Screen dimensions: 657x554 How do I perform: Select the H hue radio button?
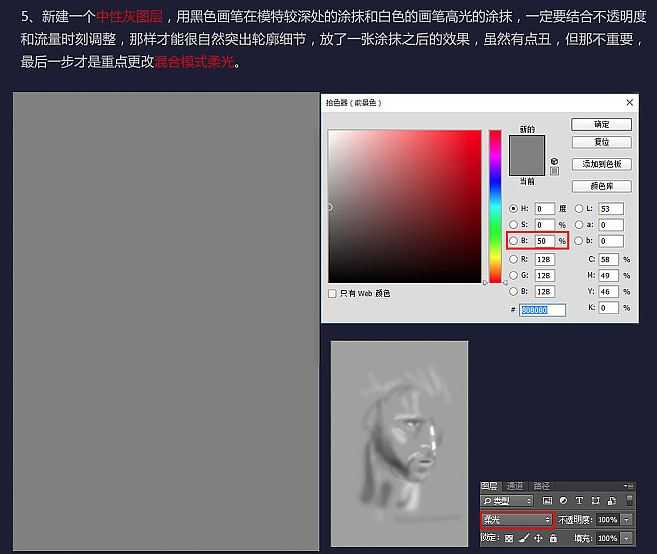tap(514, 209)
